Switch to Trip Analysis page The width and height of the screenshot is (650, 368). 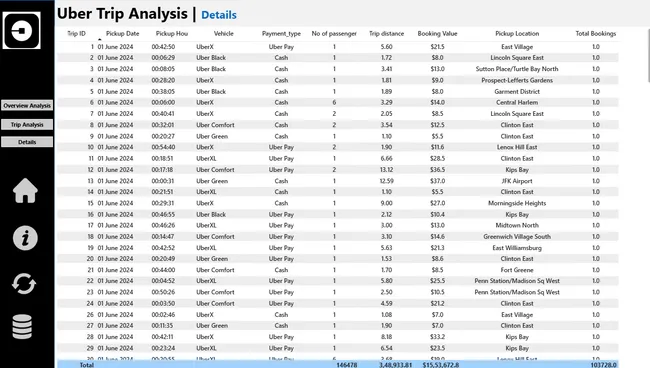27,124
